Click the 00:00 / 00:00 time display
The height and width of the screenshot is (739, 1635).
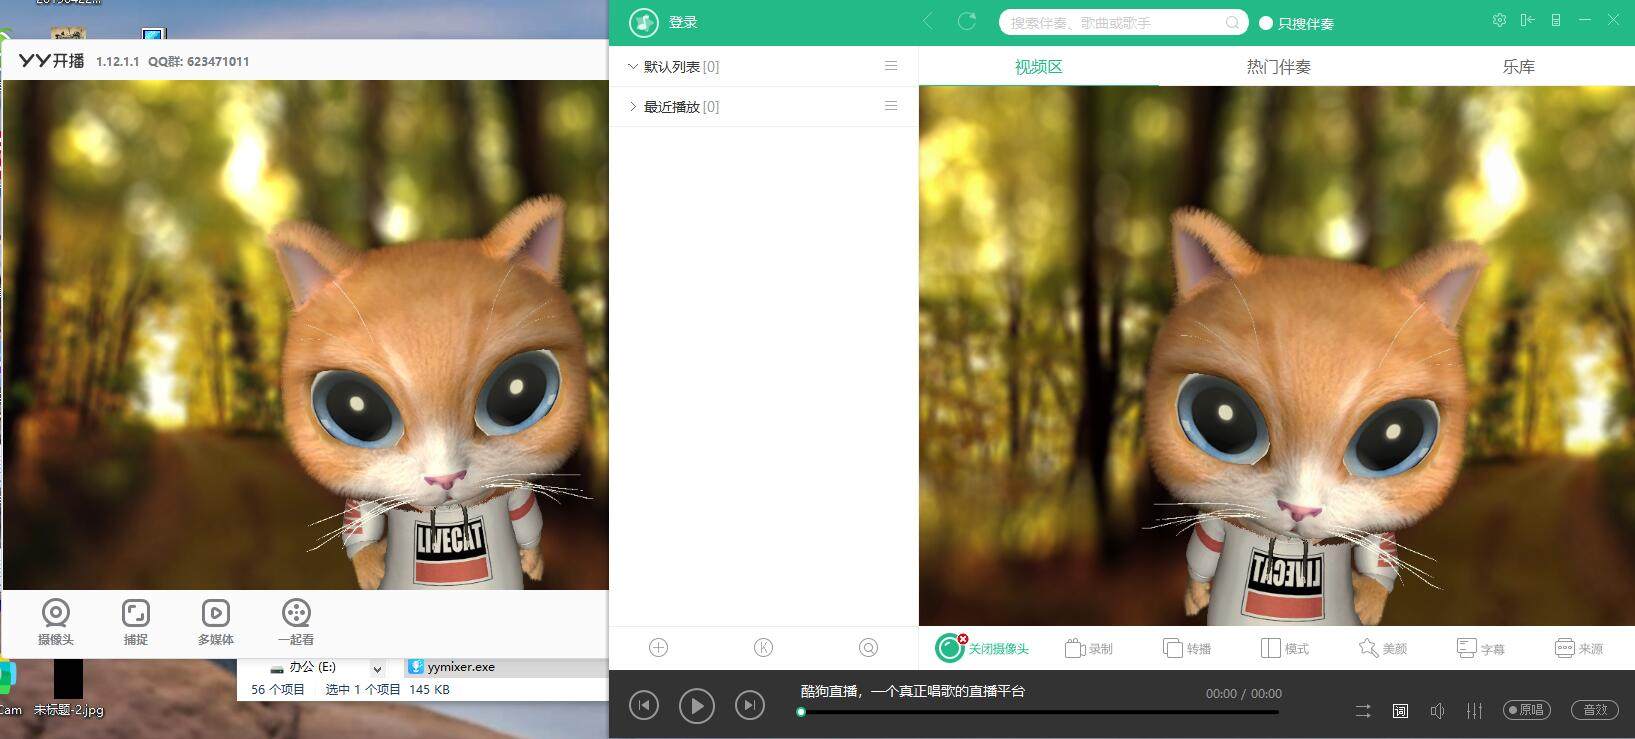(1244, 693)
